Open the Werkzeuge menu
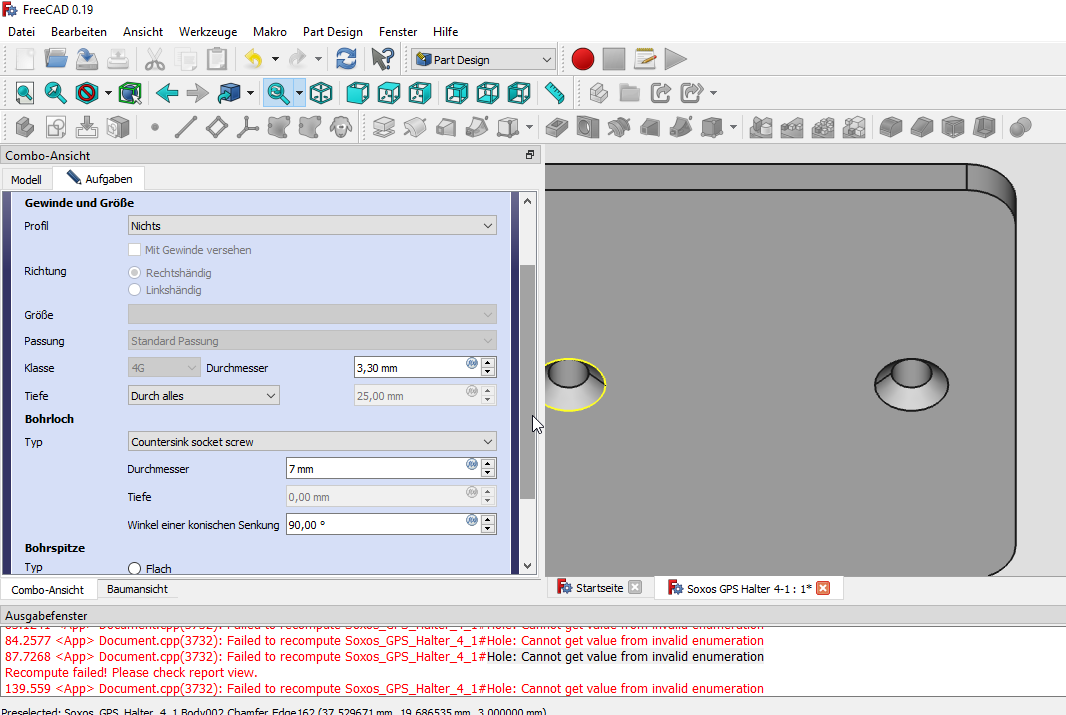 208,32
